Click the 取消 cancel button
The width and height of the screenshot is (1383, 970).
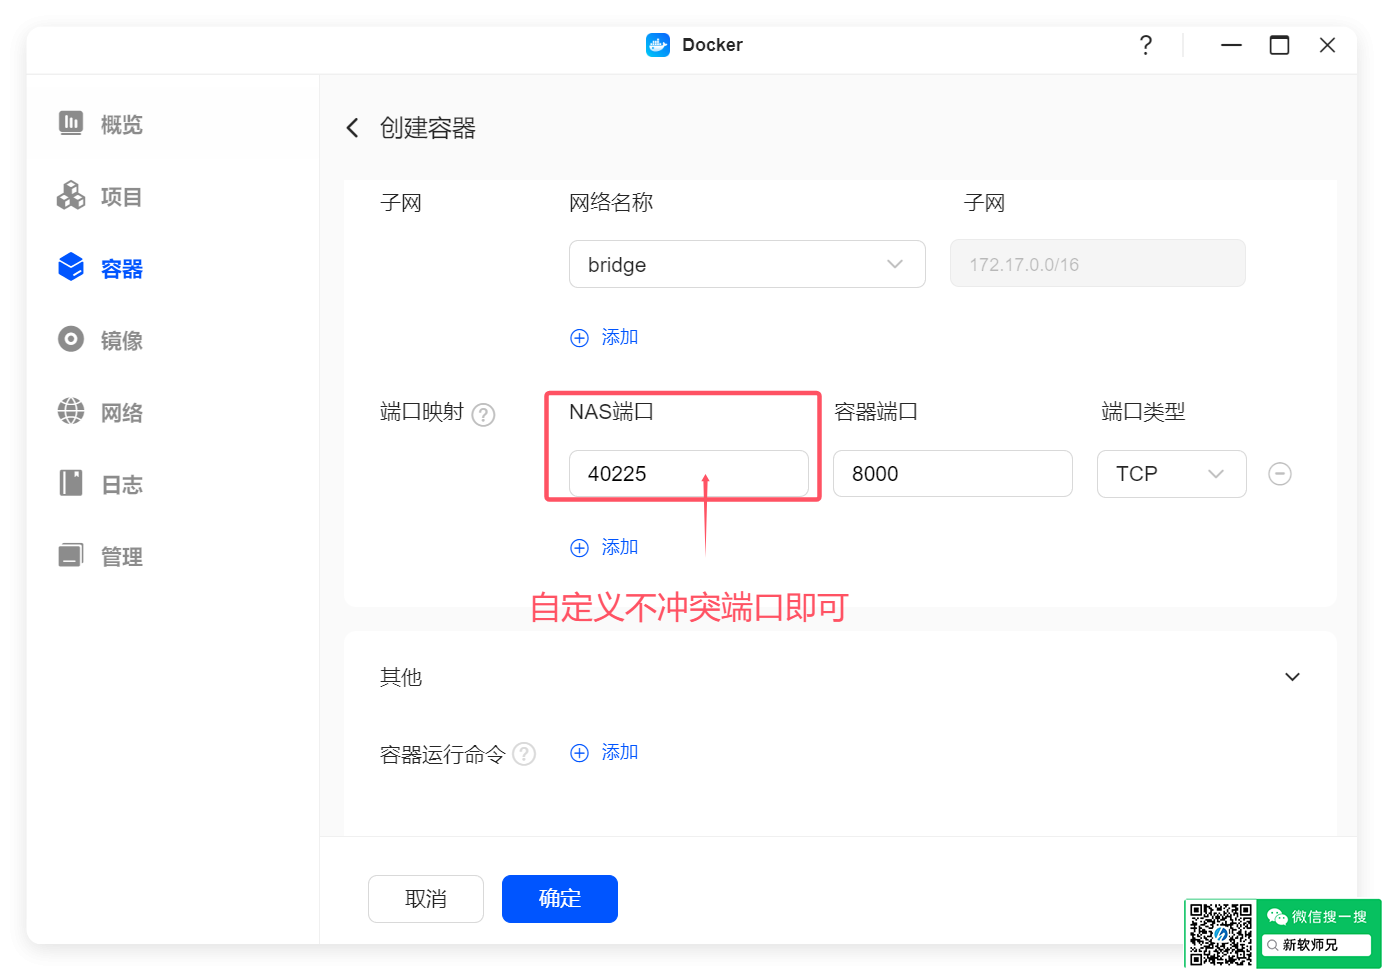(425, 899)
